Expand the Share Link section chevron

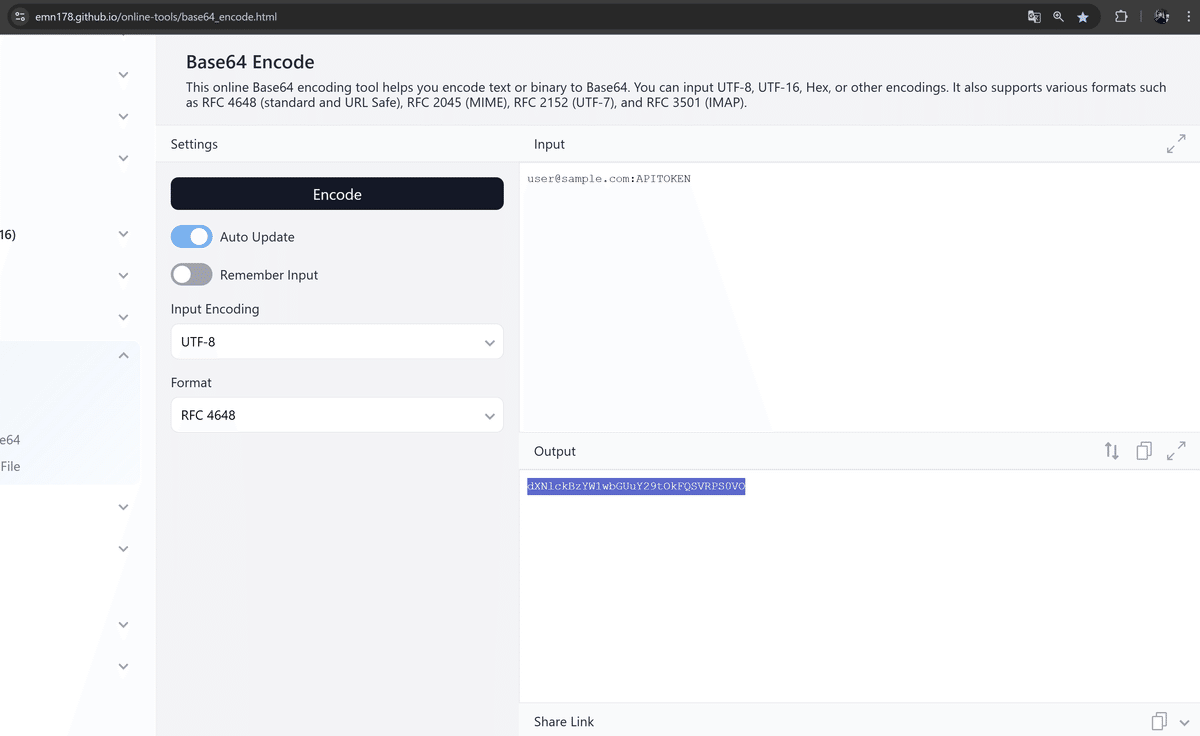click(1184, 722)
